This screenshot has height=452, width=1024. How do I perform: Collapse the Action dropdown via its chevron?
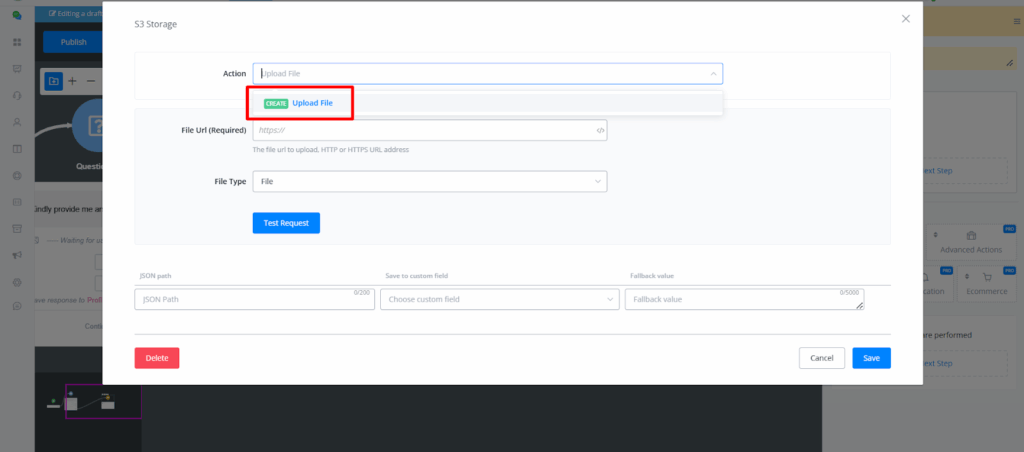click(x=712, y=73)
